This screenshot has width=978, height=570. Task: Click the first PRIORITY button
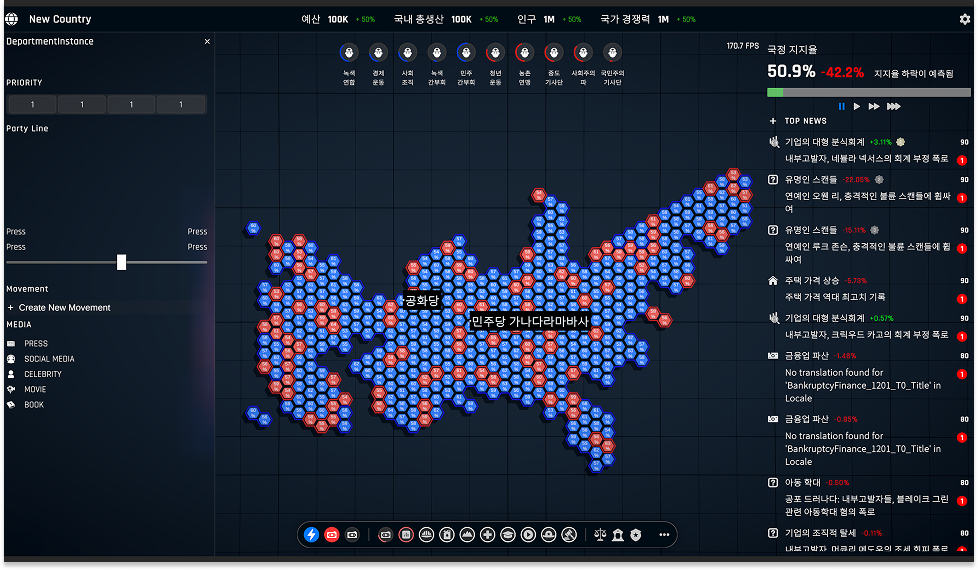(32, 105)
